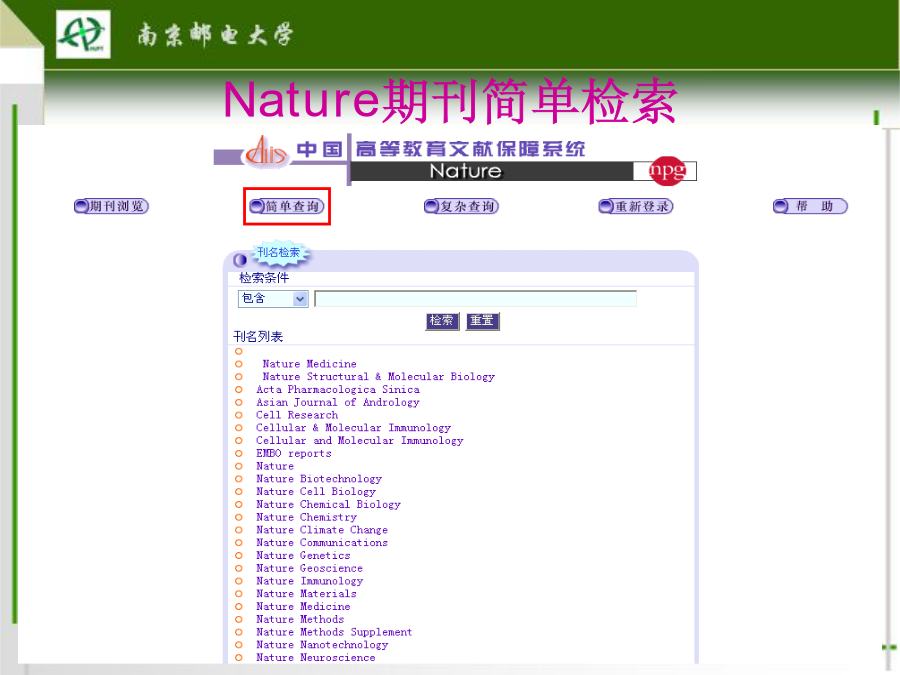Click the Nature Nanotechnology journal link
The height and width of the screenshot is (675, 900).
click(322, 645)
